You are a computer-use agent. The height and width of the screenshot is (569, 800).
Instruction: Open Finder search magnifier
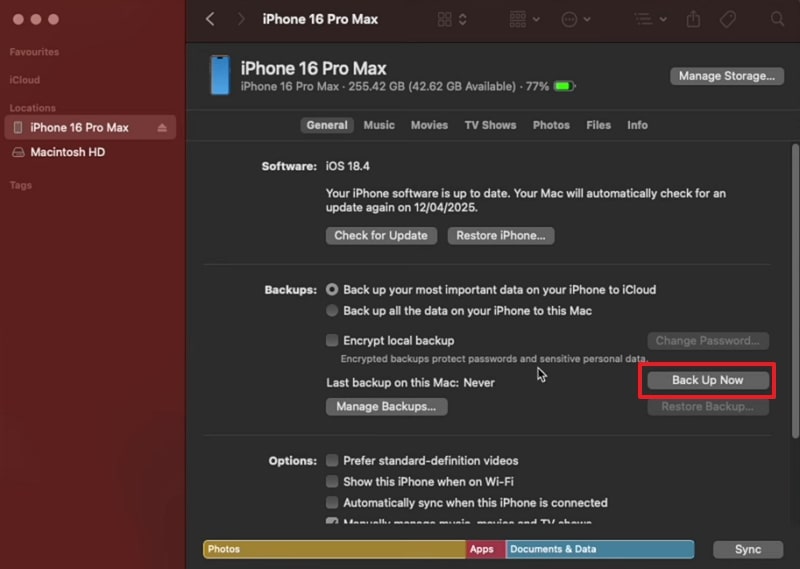pos(777,19)
